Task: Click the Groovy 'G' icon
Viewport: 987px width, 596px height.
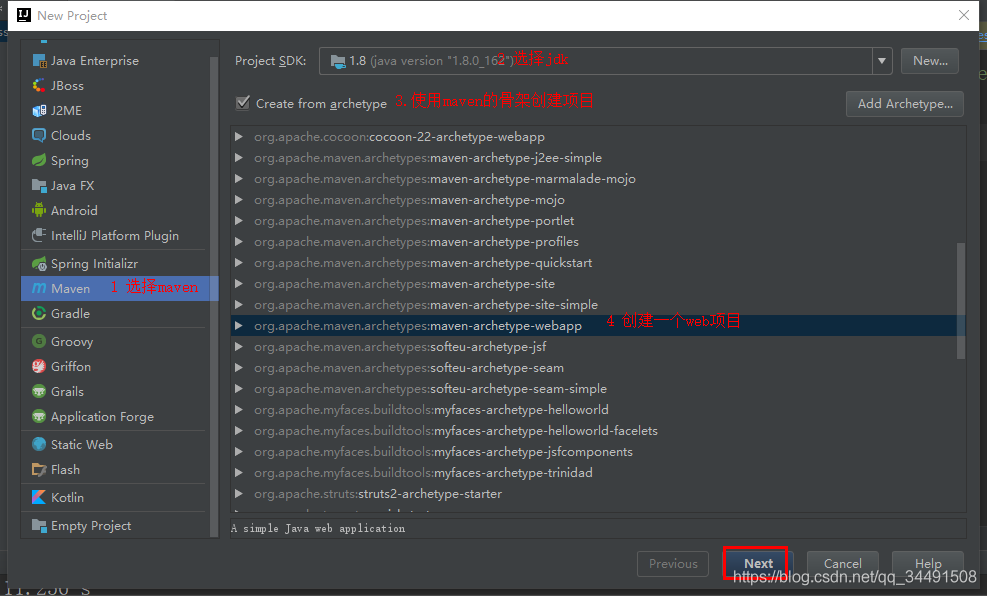Action: tap(39, 341)
